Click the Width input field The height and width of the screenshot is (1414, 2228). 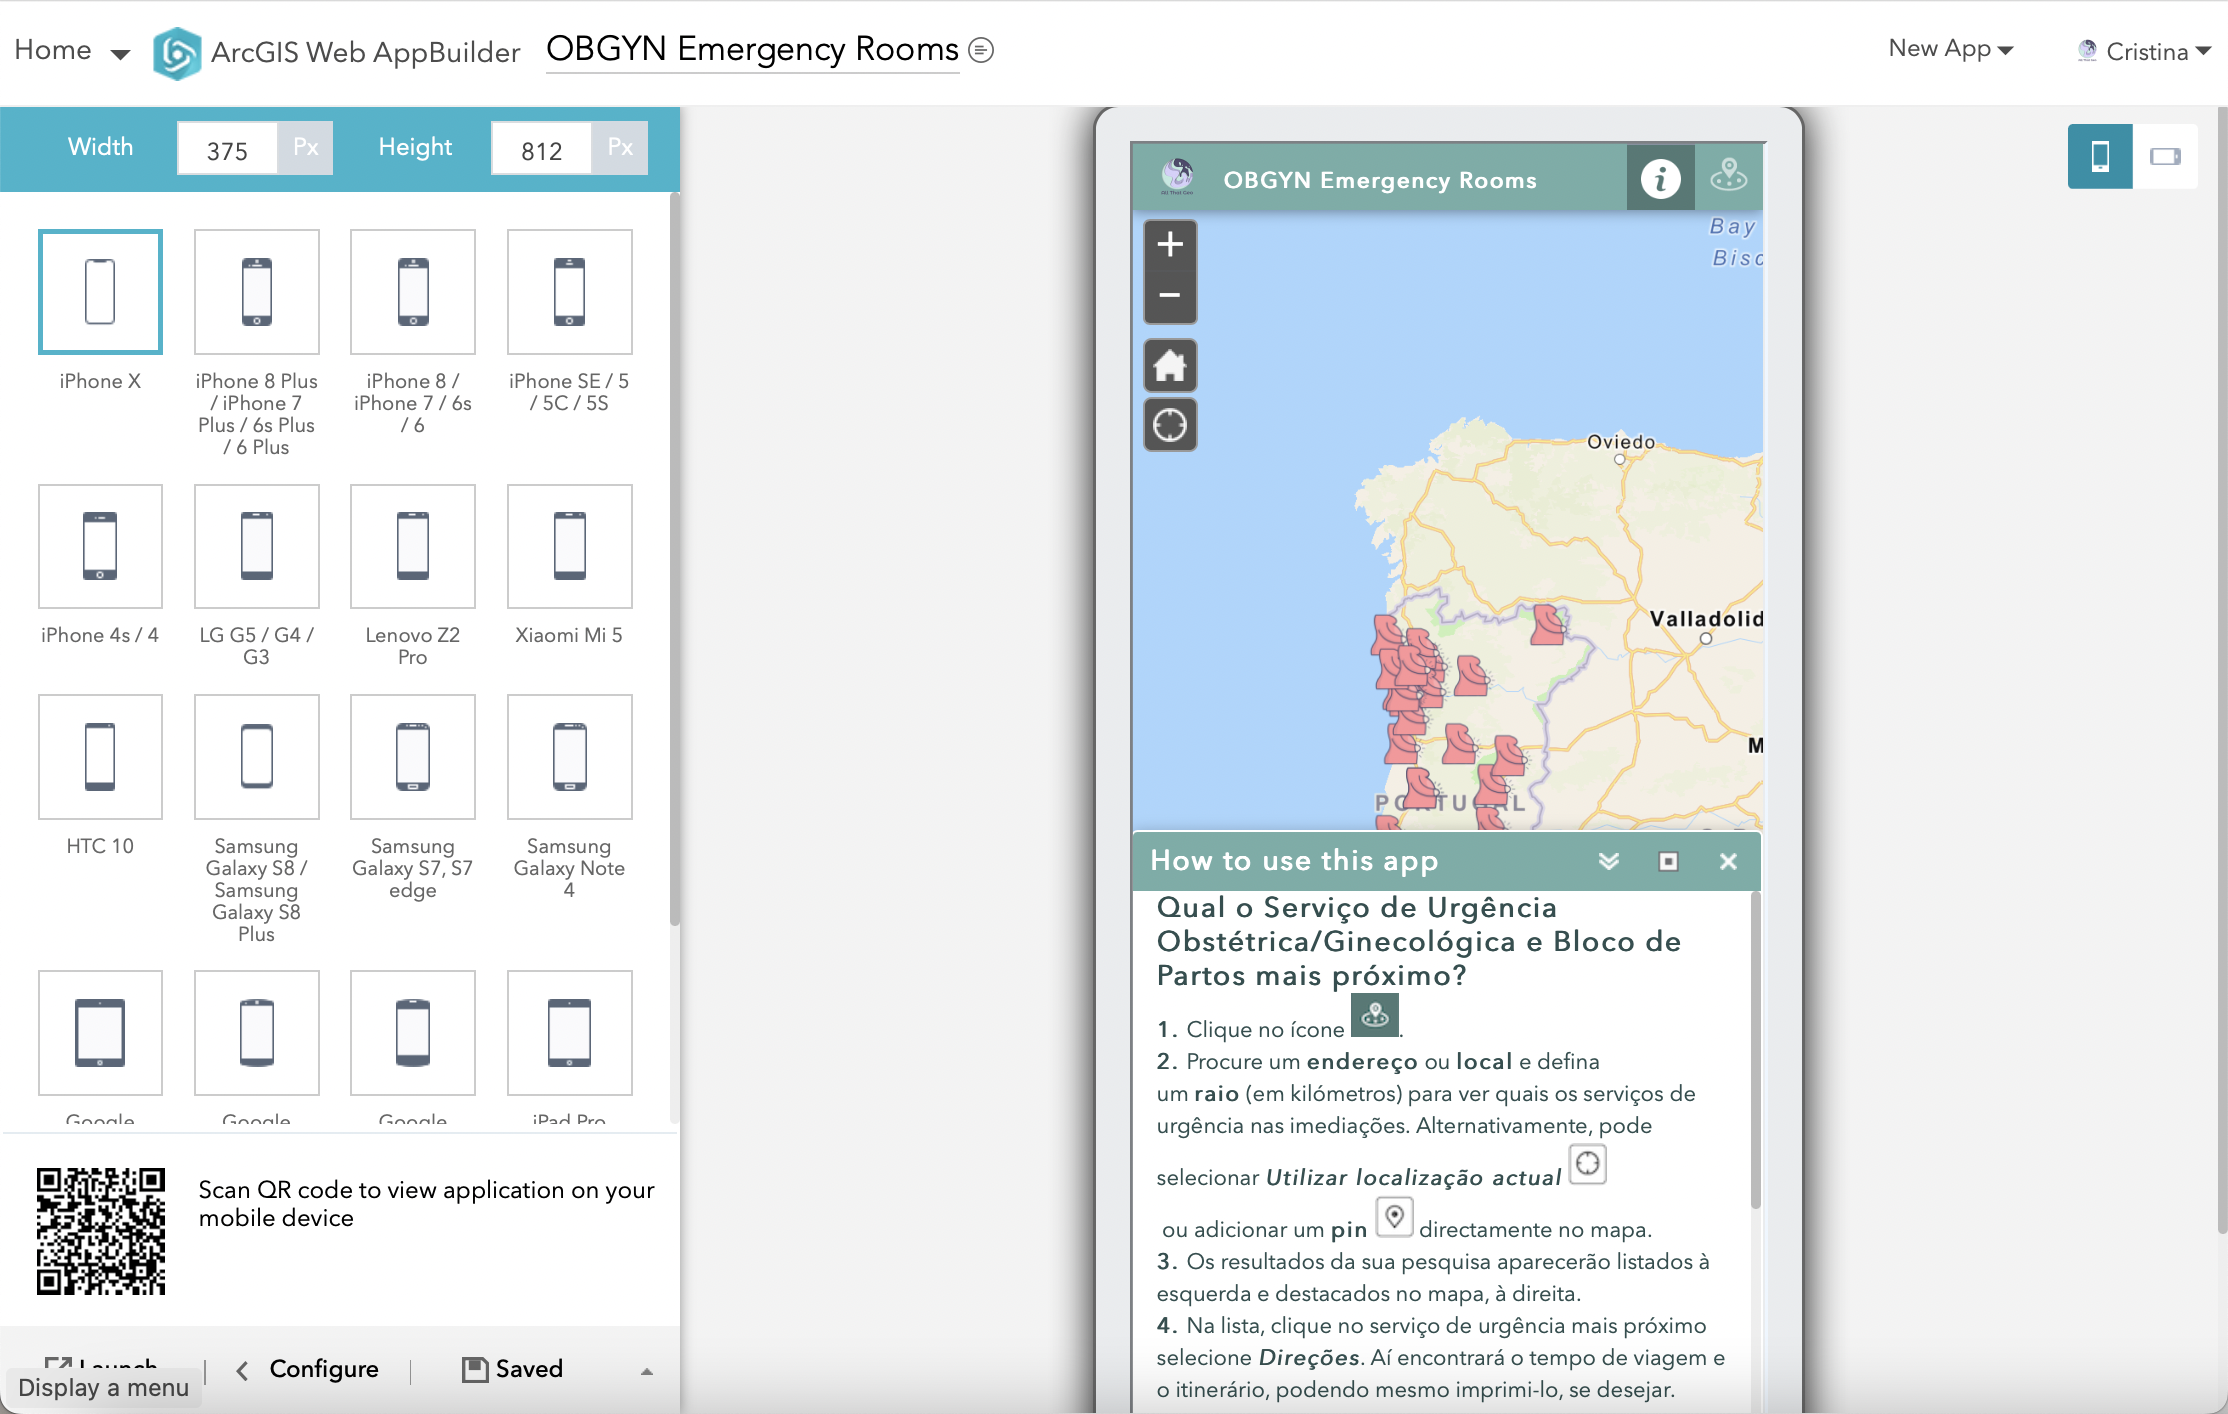pyautogui.click(x=226, y=148)
